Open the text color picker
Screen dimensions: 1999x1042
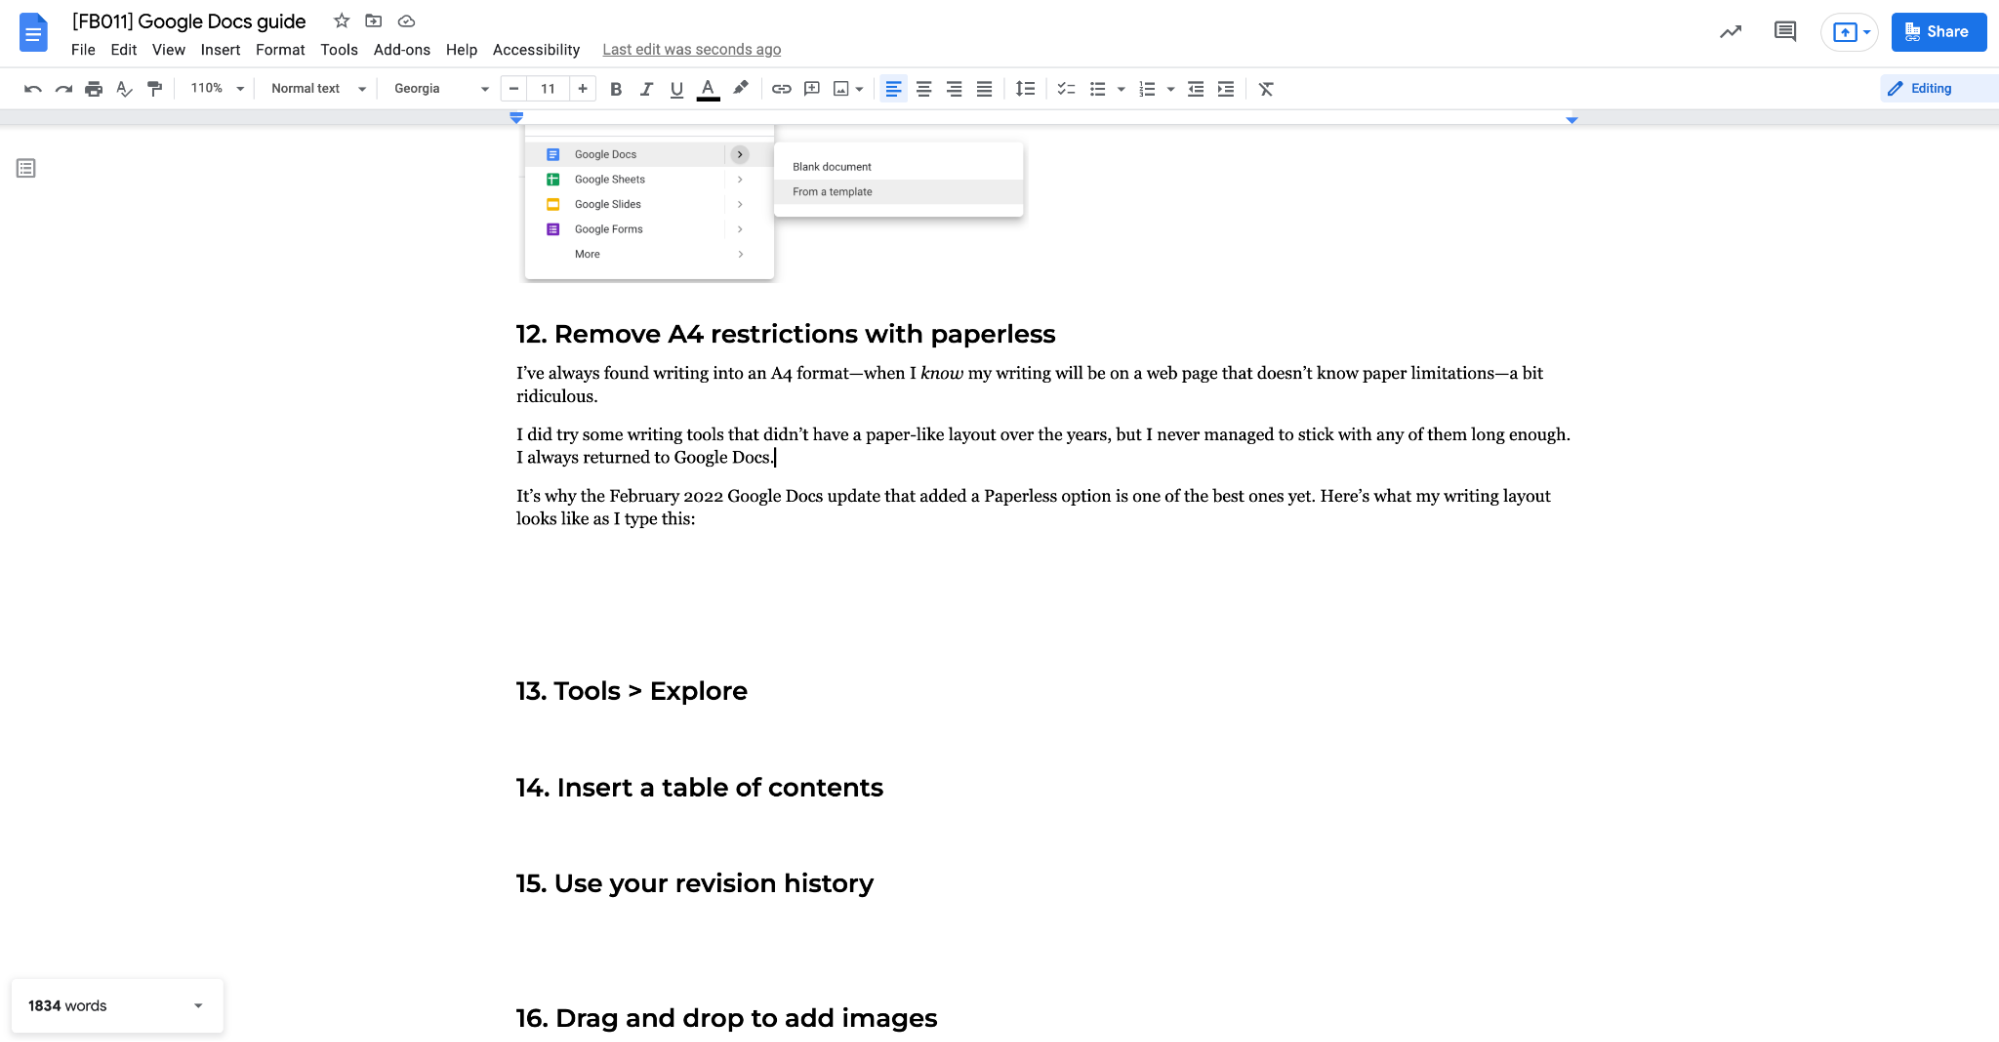707,88
